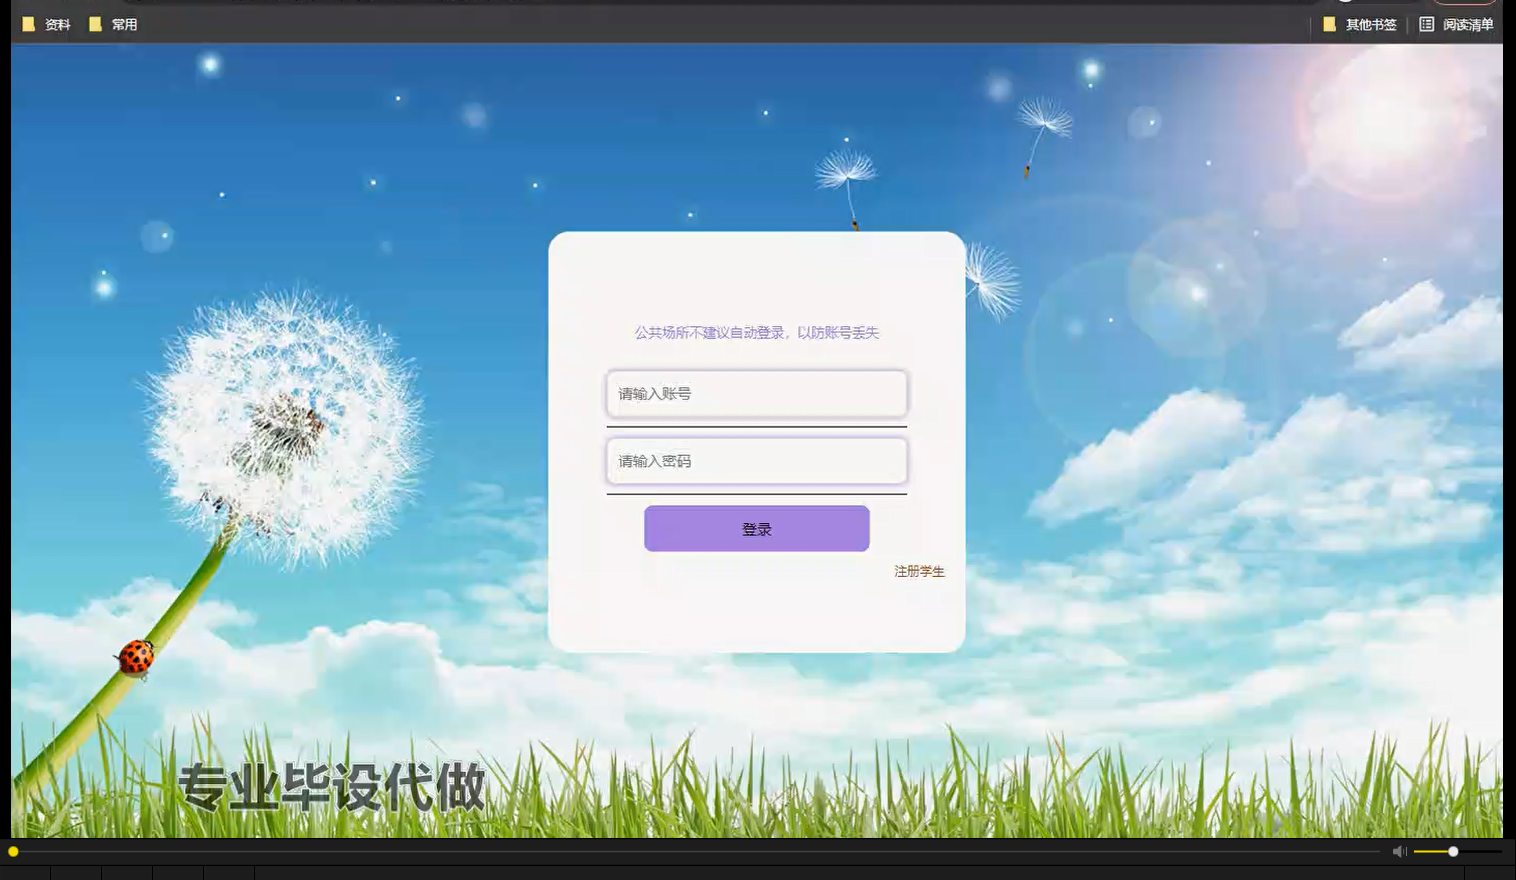Click the 请输入账号 account field

[x=757, y=394]
